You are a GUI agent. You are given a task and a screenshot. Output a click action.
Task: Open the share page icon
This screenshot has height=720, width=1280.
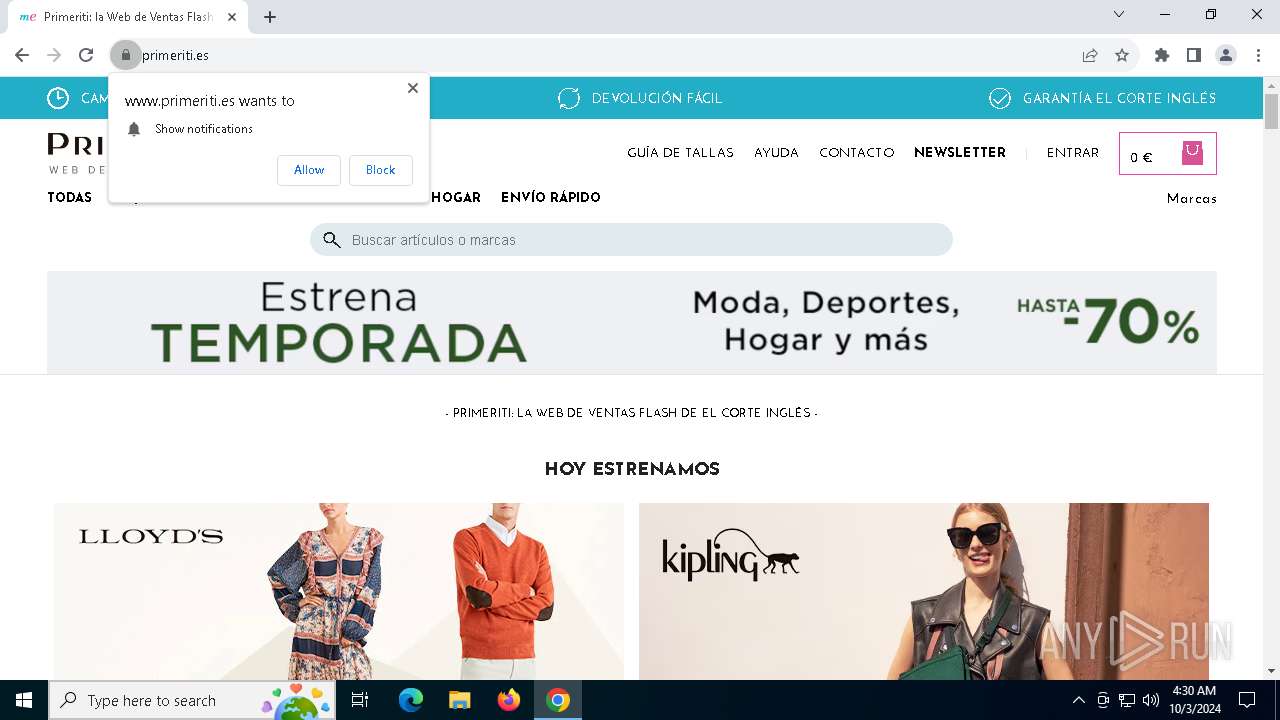(1090, 55)
